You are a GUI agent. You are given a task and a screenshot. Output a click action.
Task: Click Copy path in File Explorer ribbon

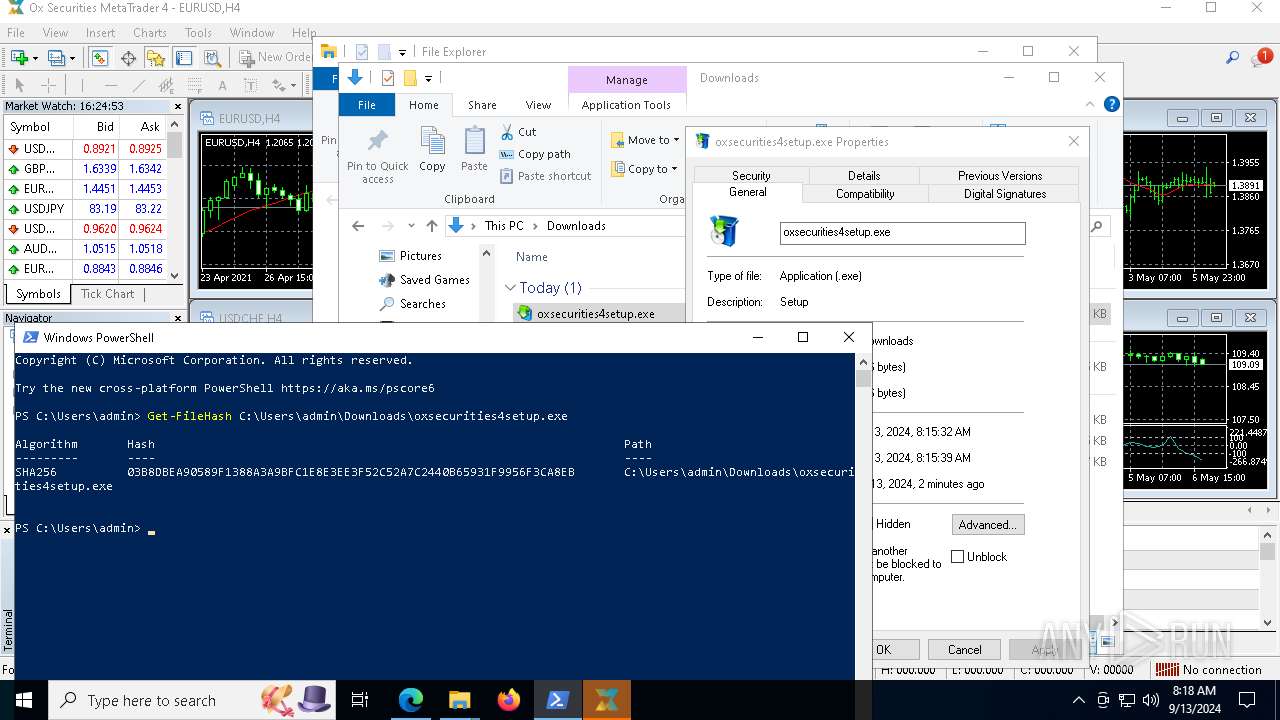pyautogui.click(x=535, y=154)
